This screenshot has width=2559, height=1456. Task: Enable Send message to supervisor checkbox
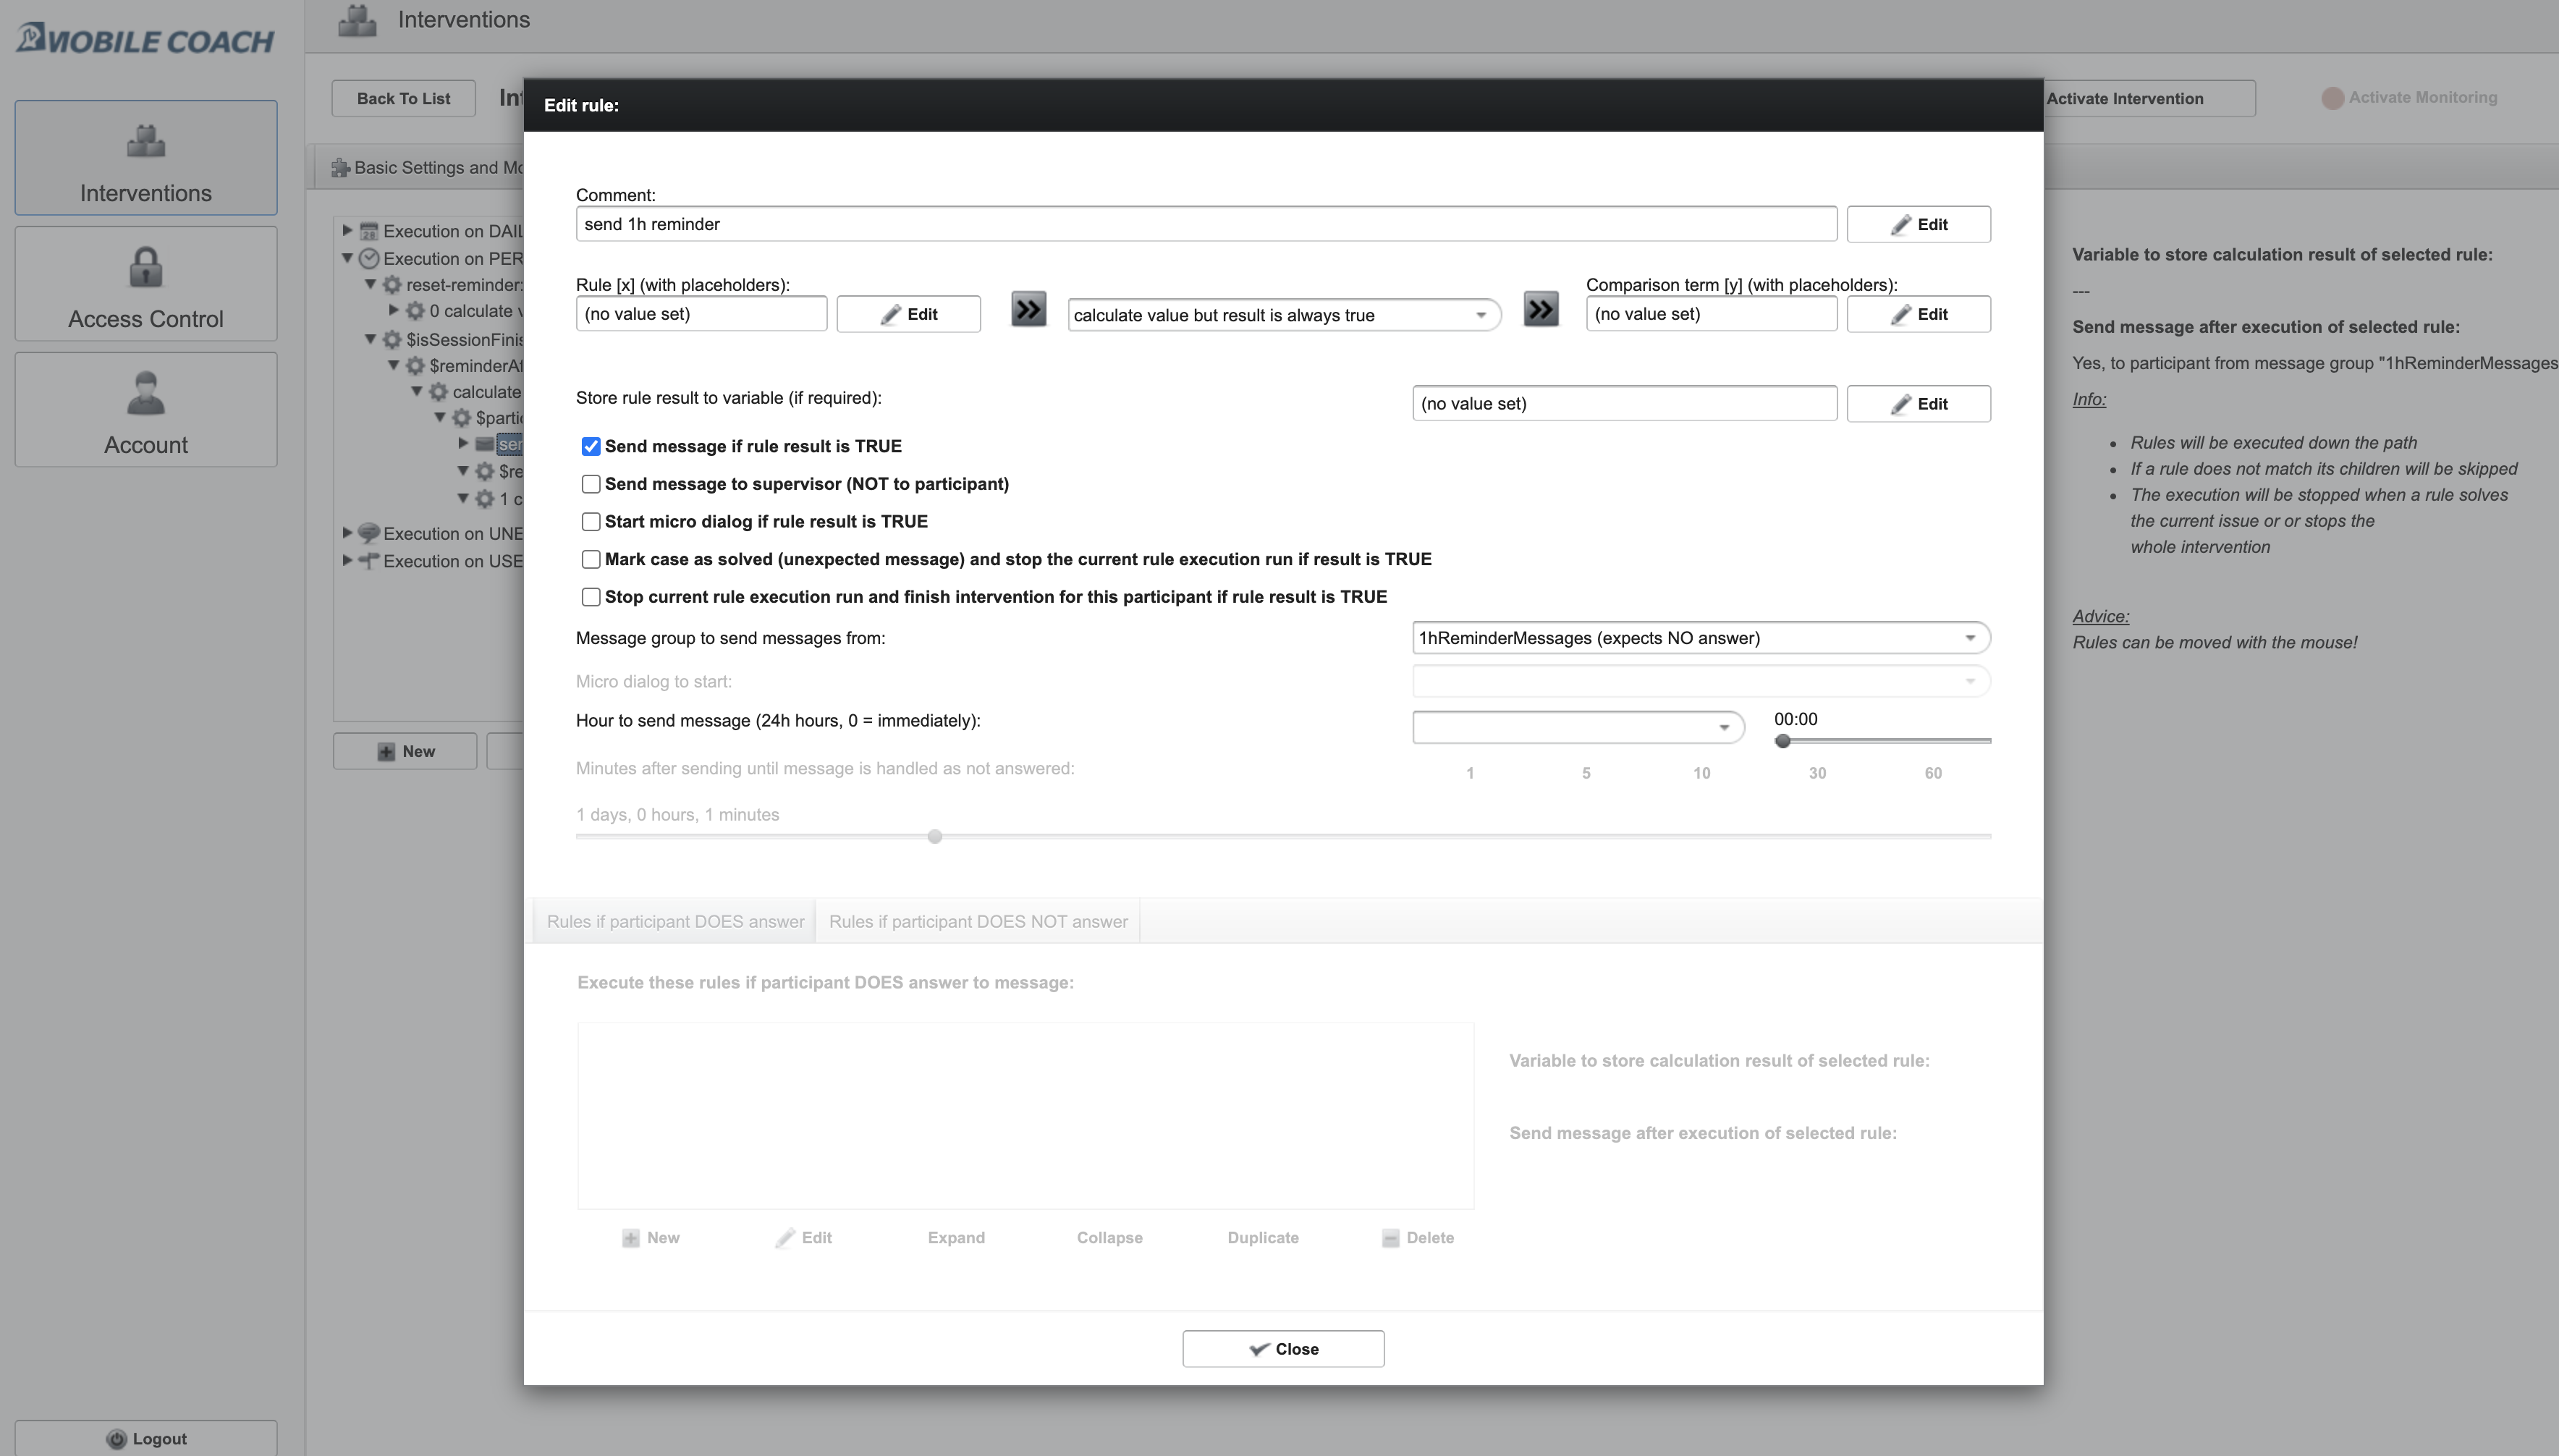(x=591, y=484)
